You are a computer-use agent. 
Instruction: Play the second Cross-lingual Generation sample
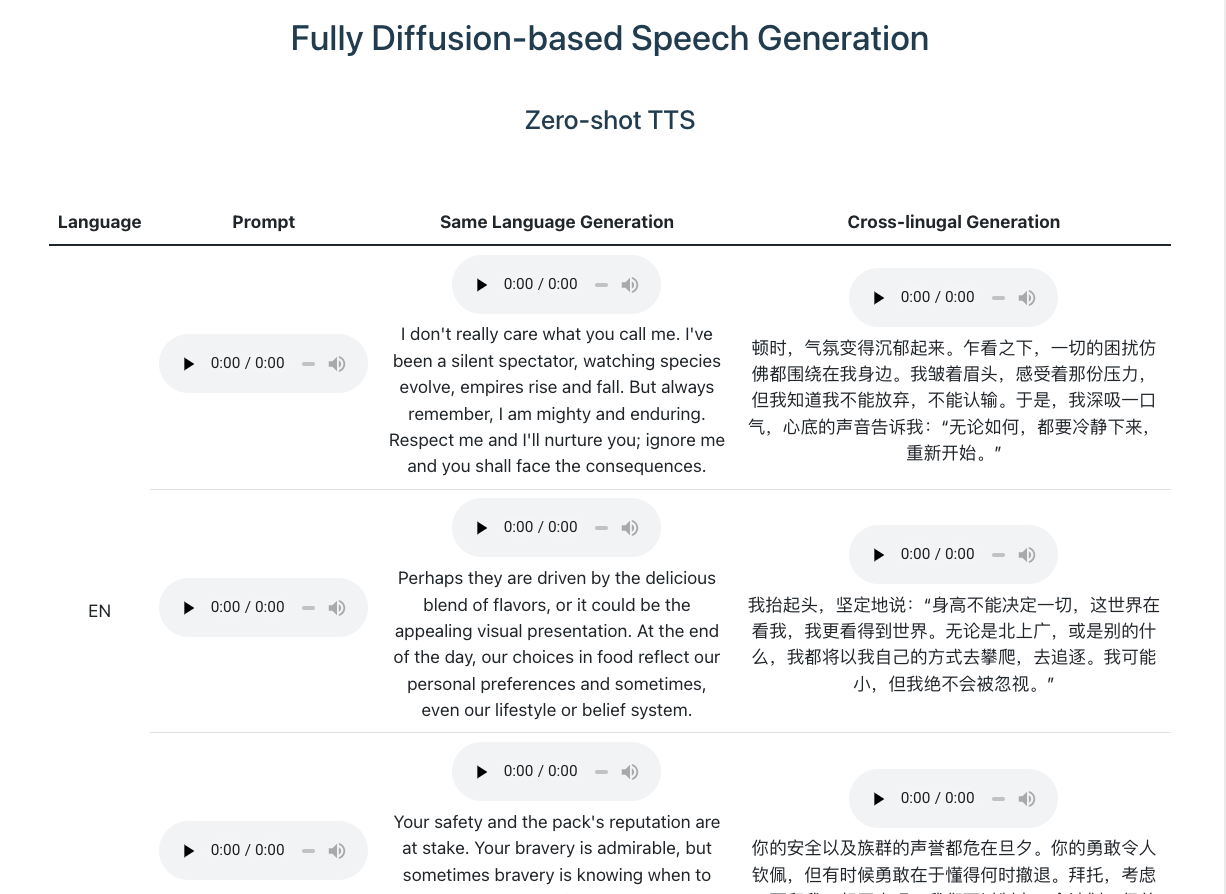(x=879, y=554)
